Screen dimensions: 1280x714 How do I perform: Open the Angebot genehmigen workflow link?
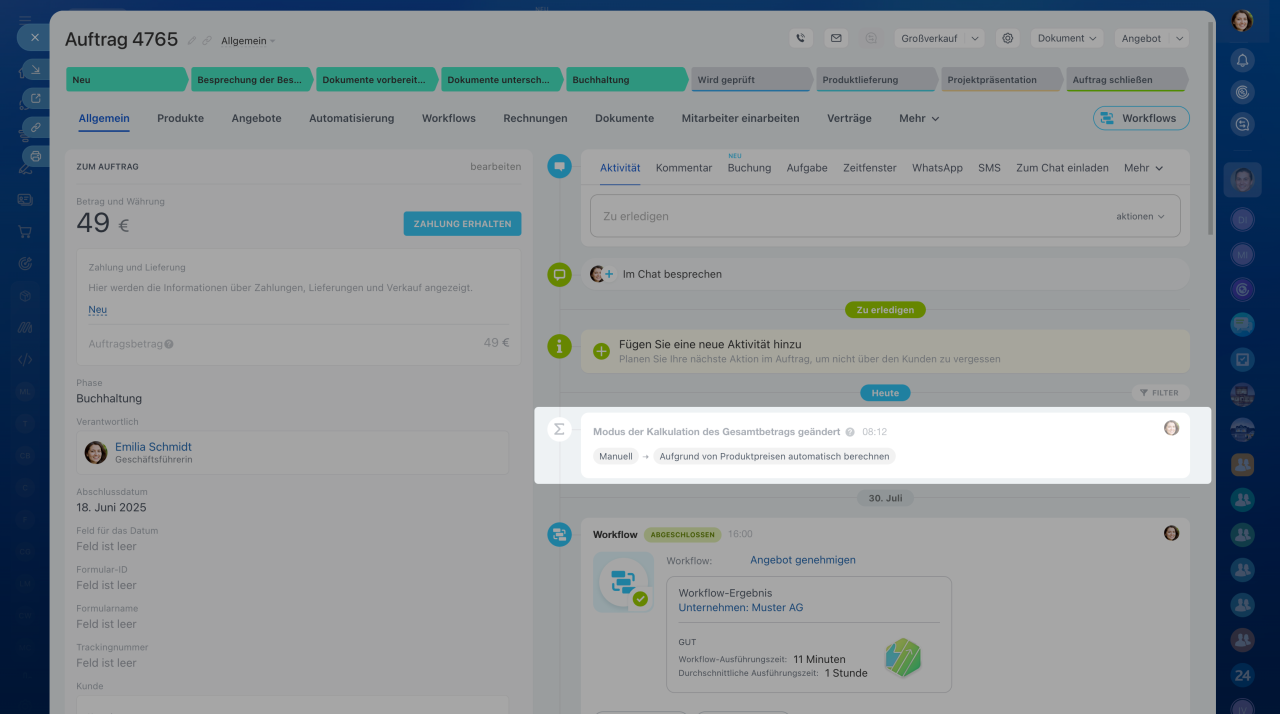pyautogui.click(x=803, y=560)
